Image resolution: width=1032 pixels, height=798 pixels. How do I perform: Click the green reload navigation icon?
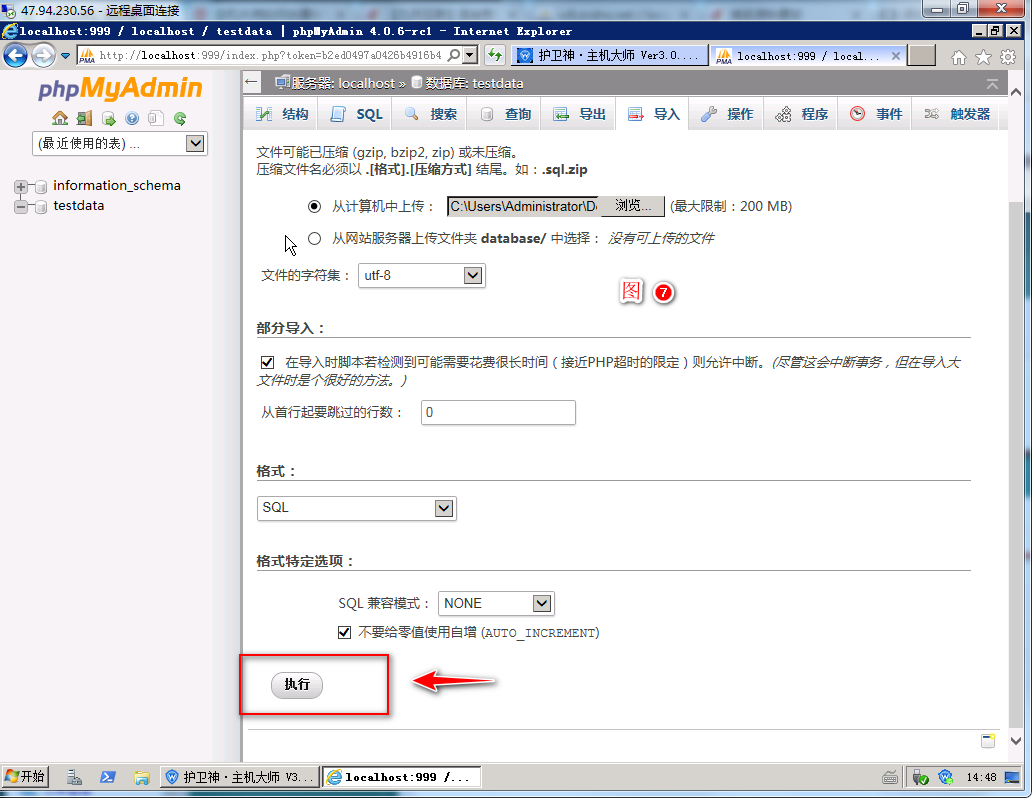(180, 118)
